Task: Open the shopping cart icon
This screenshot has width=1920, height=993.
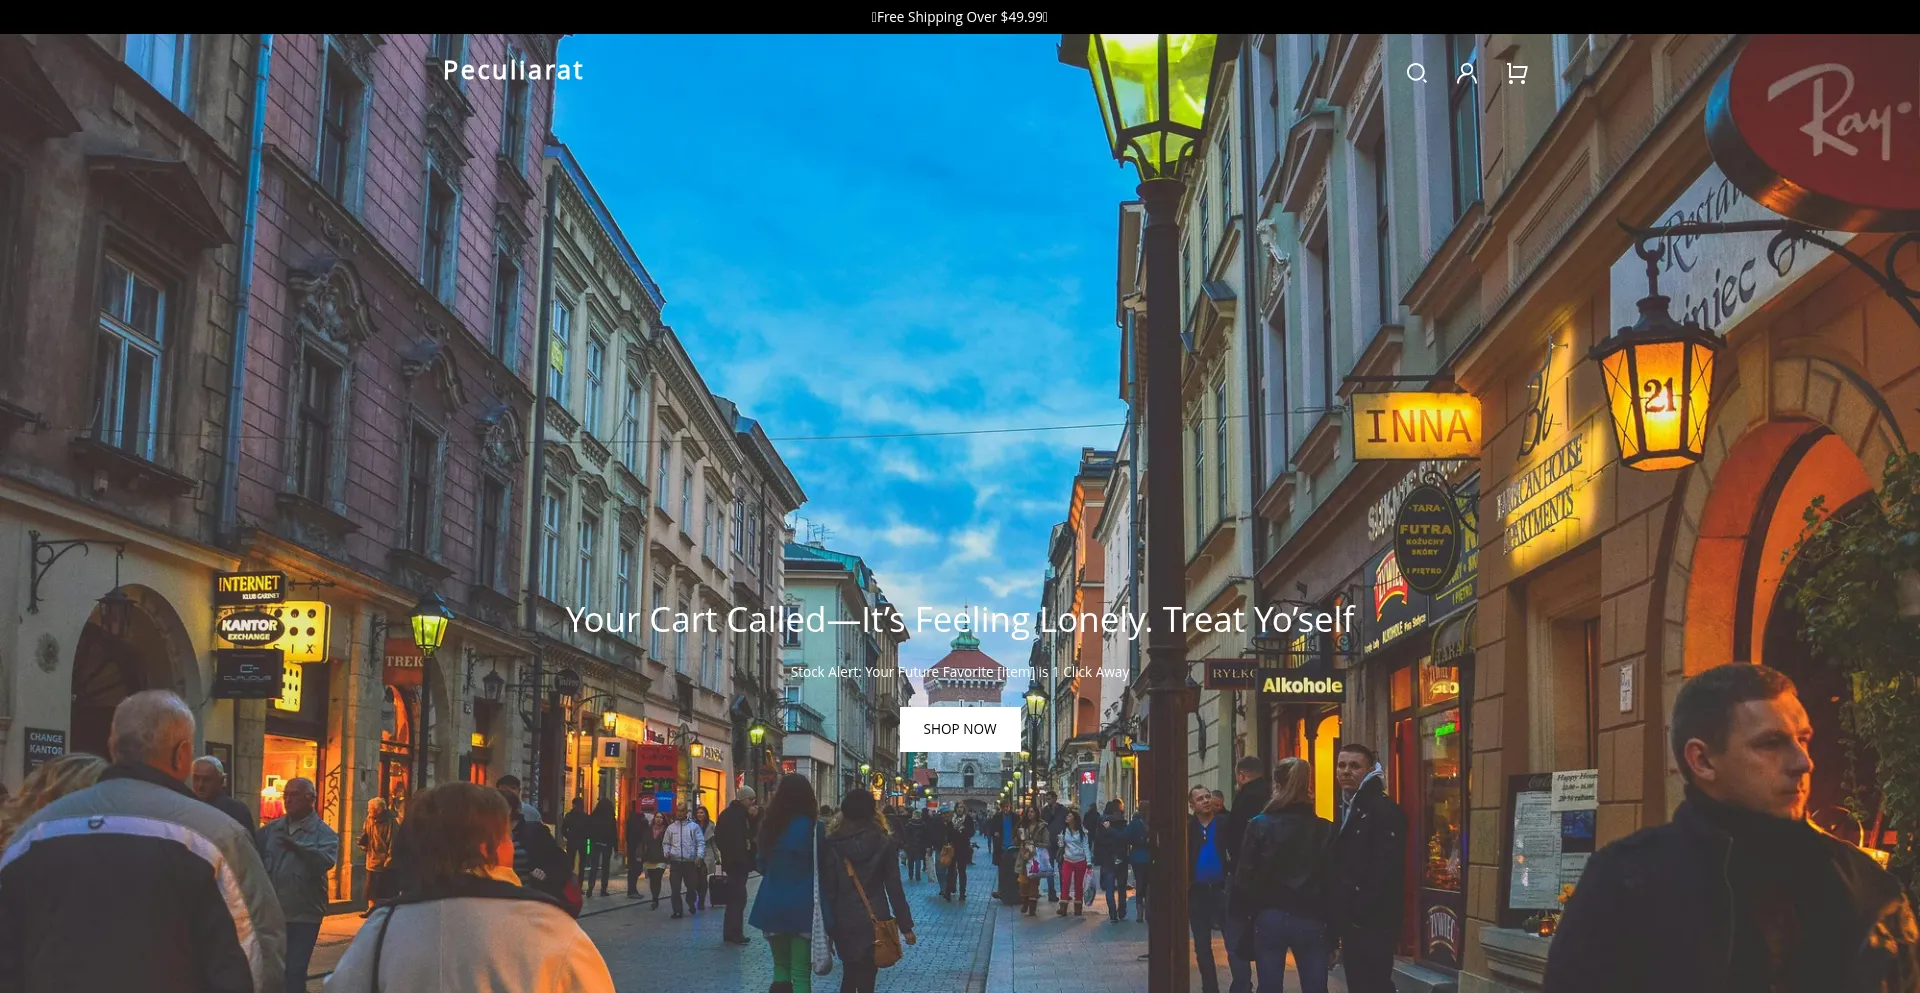Action: [x=1516, y=73]
